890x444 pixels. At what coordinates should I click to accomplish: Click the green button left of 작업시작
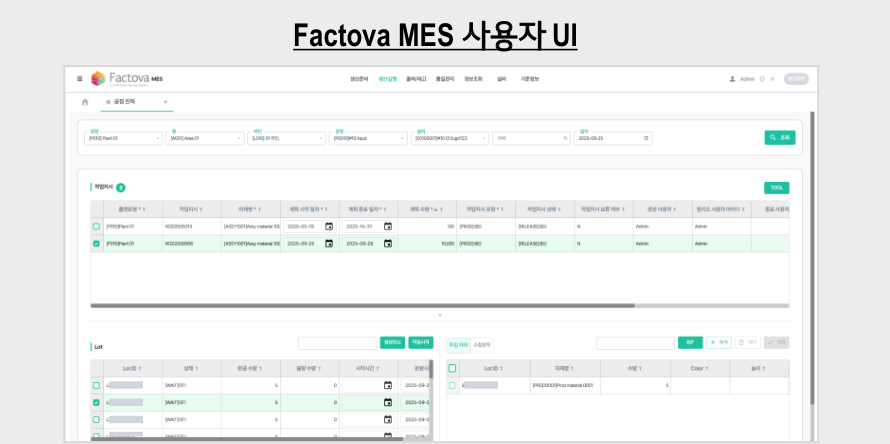[x=392, y=342]
